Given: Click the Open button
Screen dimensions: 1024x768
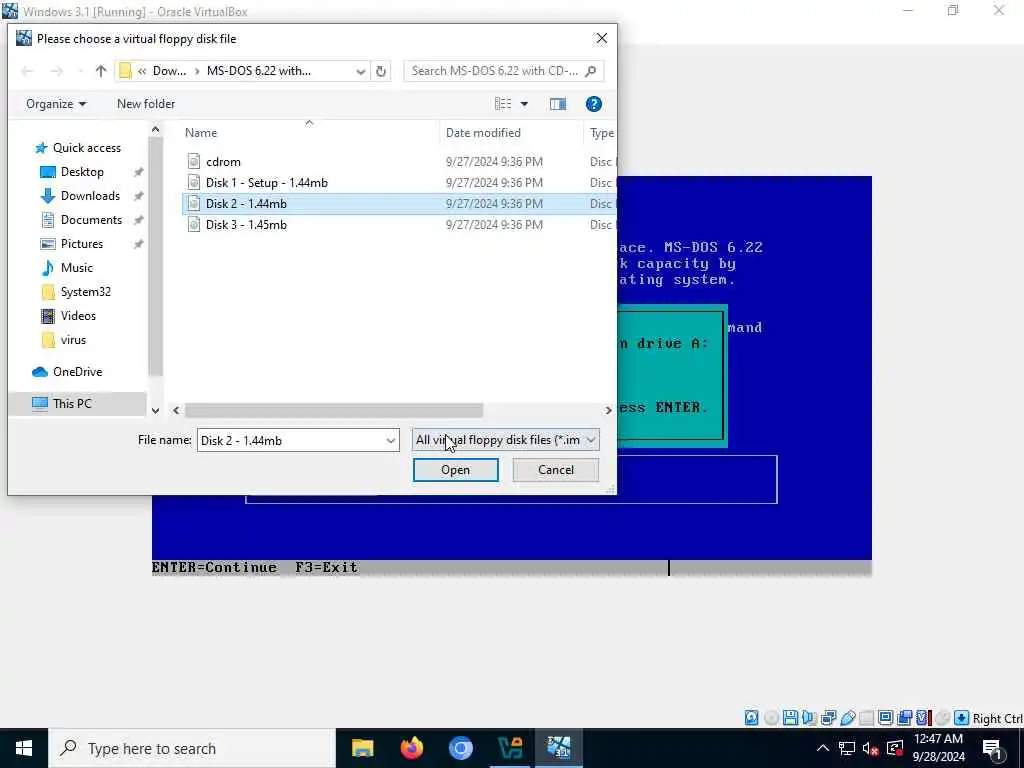Looking at the screenshot, I should (x=456, y=470).
